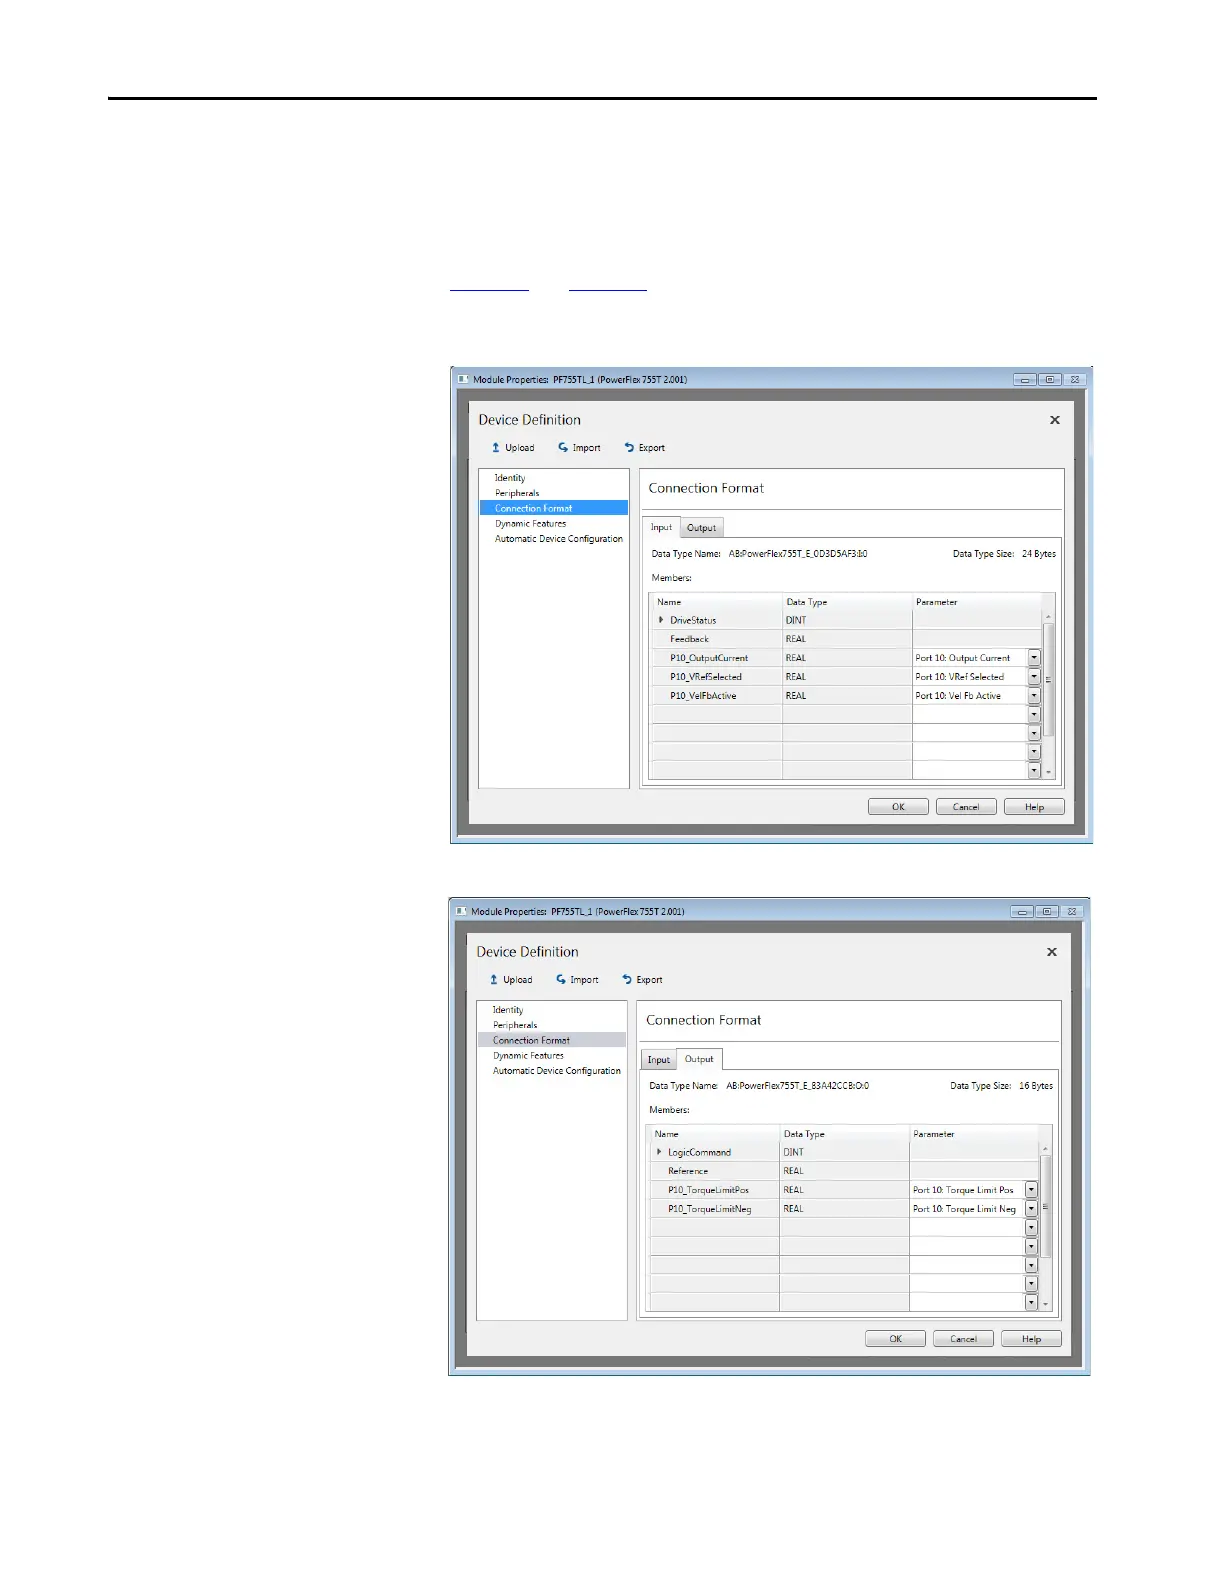Select Identity in the DriveStatus dialog's sidebar
The width and height of the screenshot is (1224, 1584).
point(510,478)
